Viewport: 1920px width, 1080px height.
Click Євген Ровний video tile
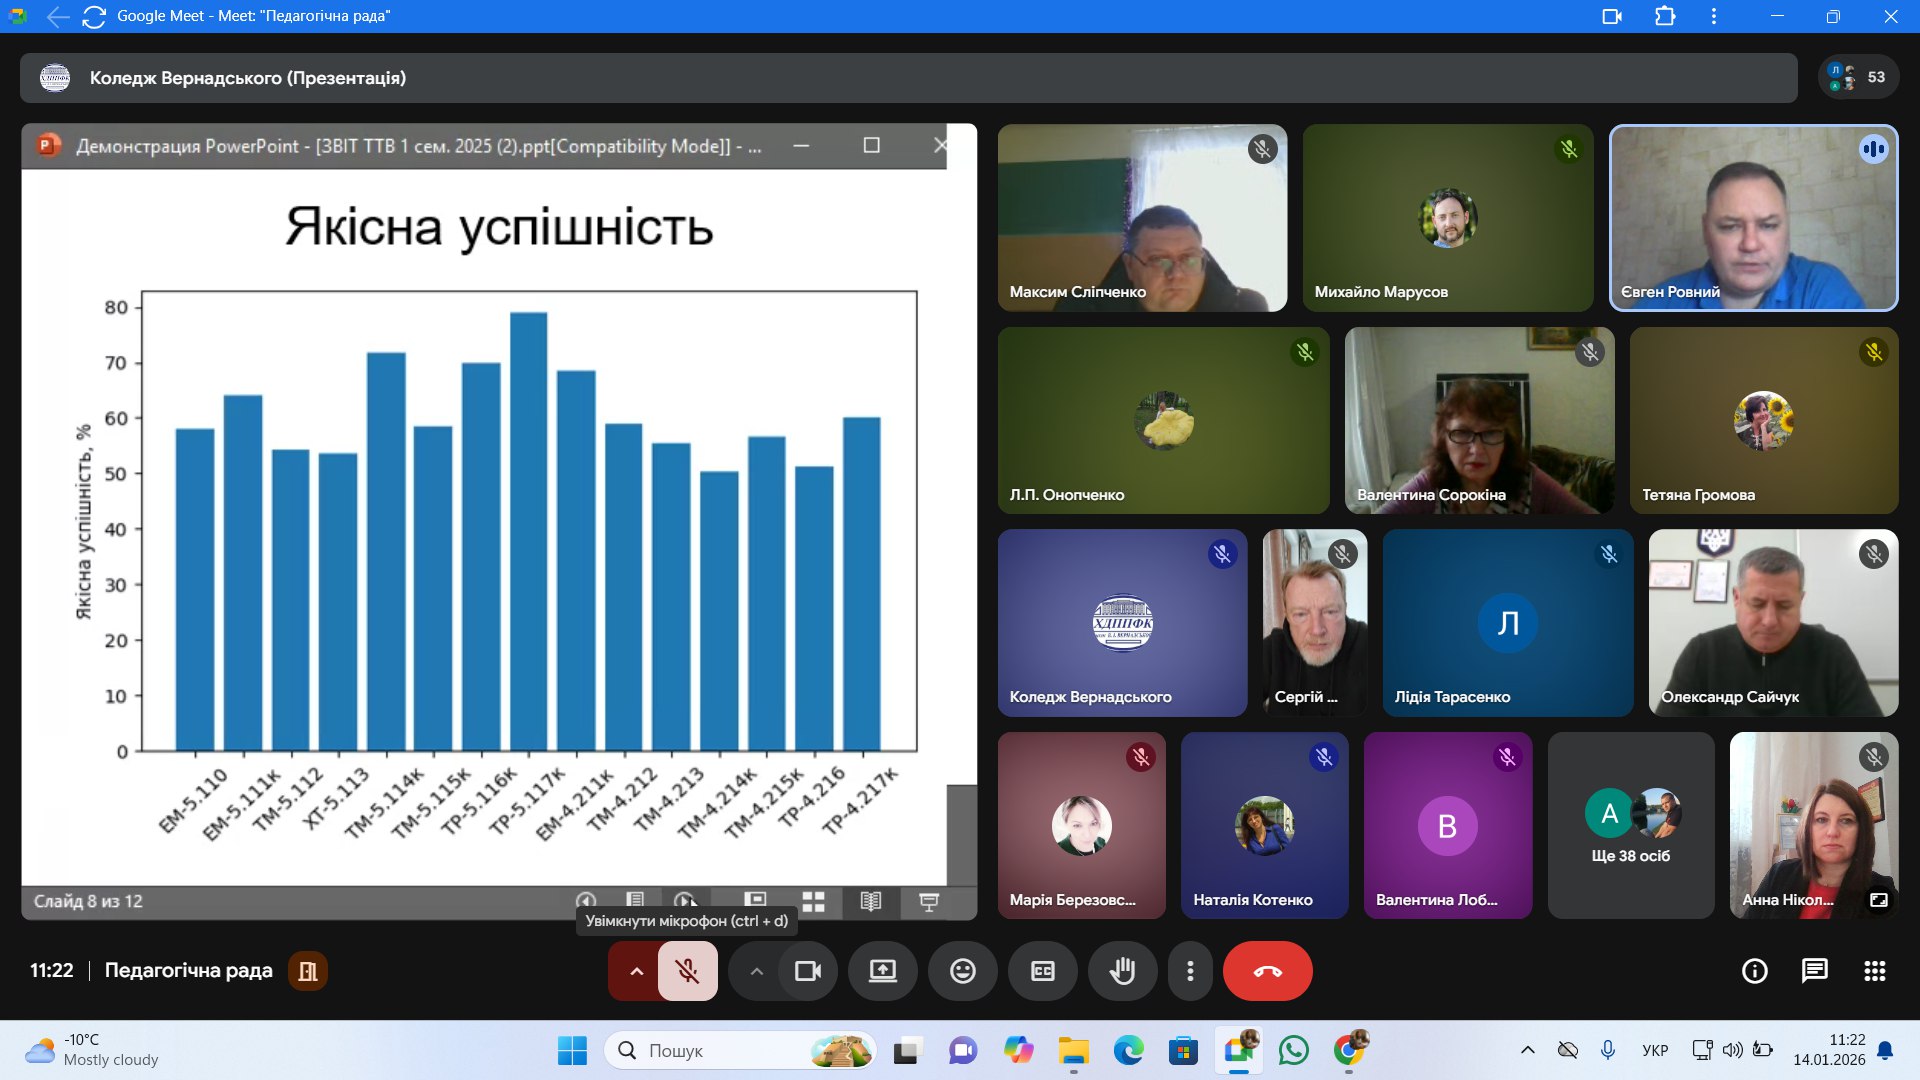click(x=1753, y=218)
